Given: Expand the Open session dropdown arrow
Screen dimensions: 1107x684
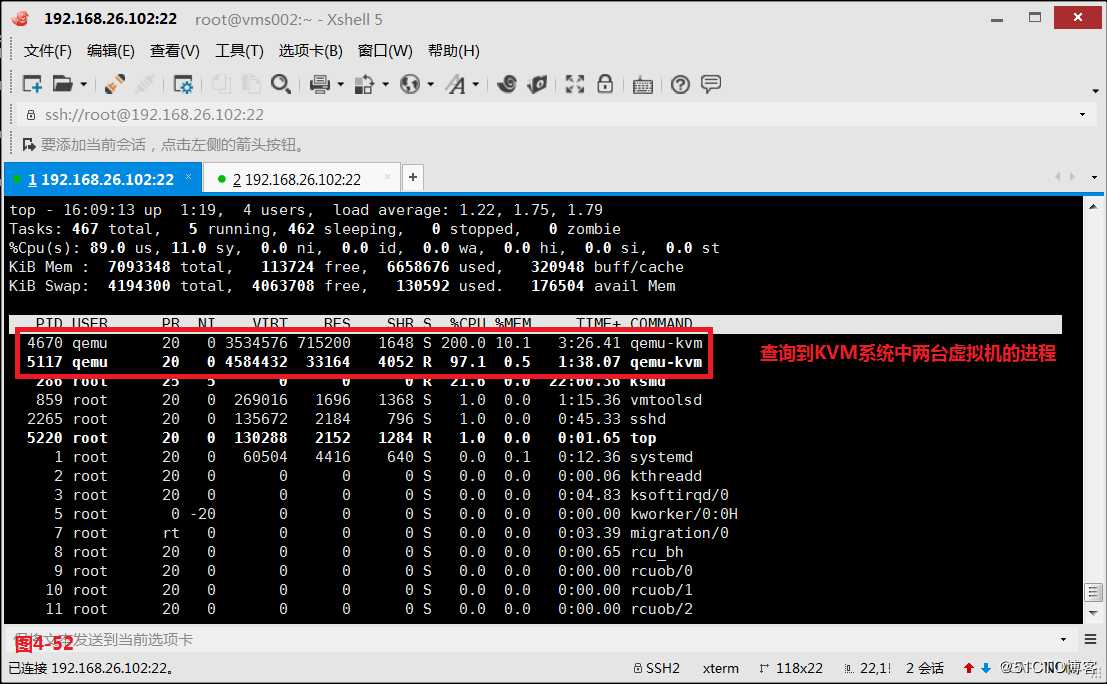Looking at the screenshot, I should pos(83,85).
